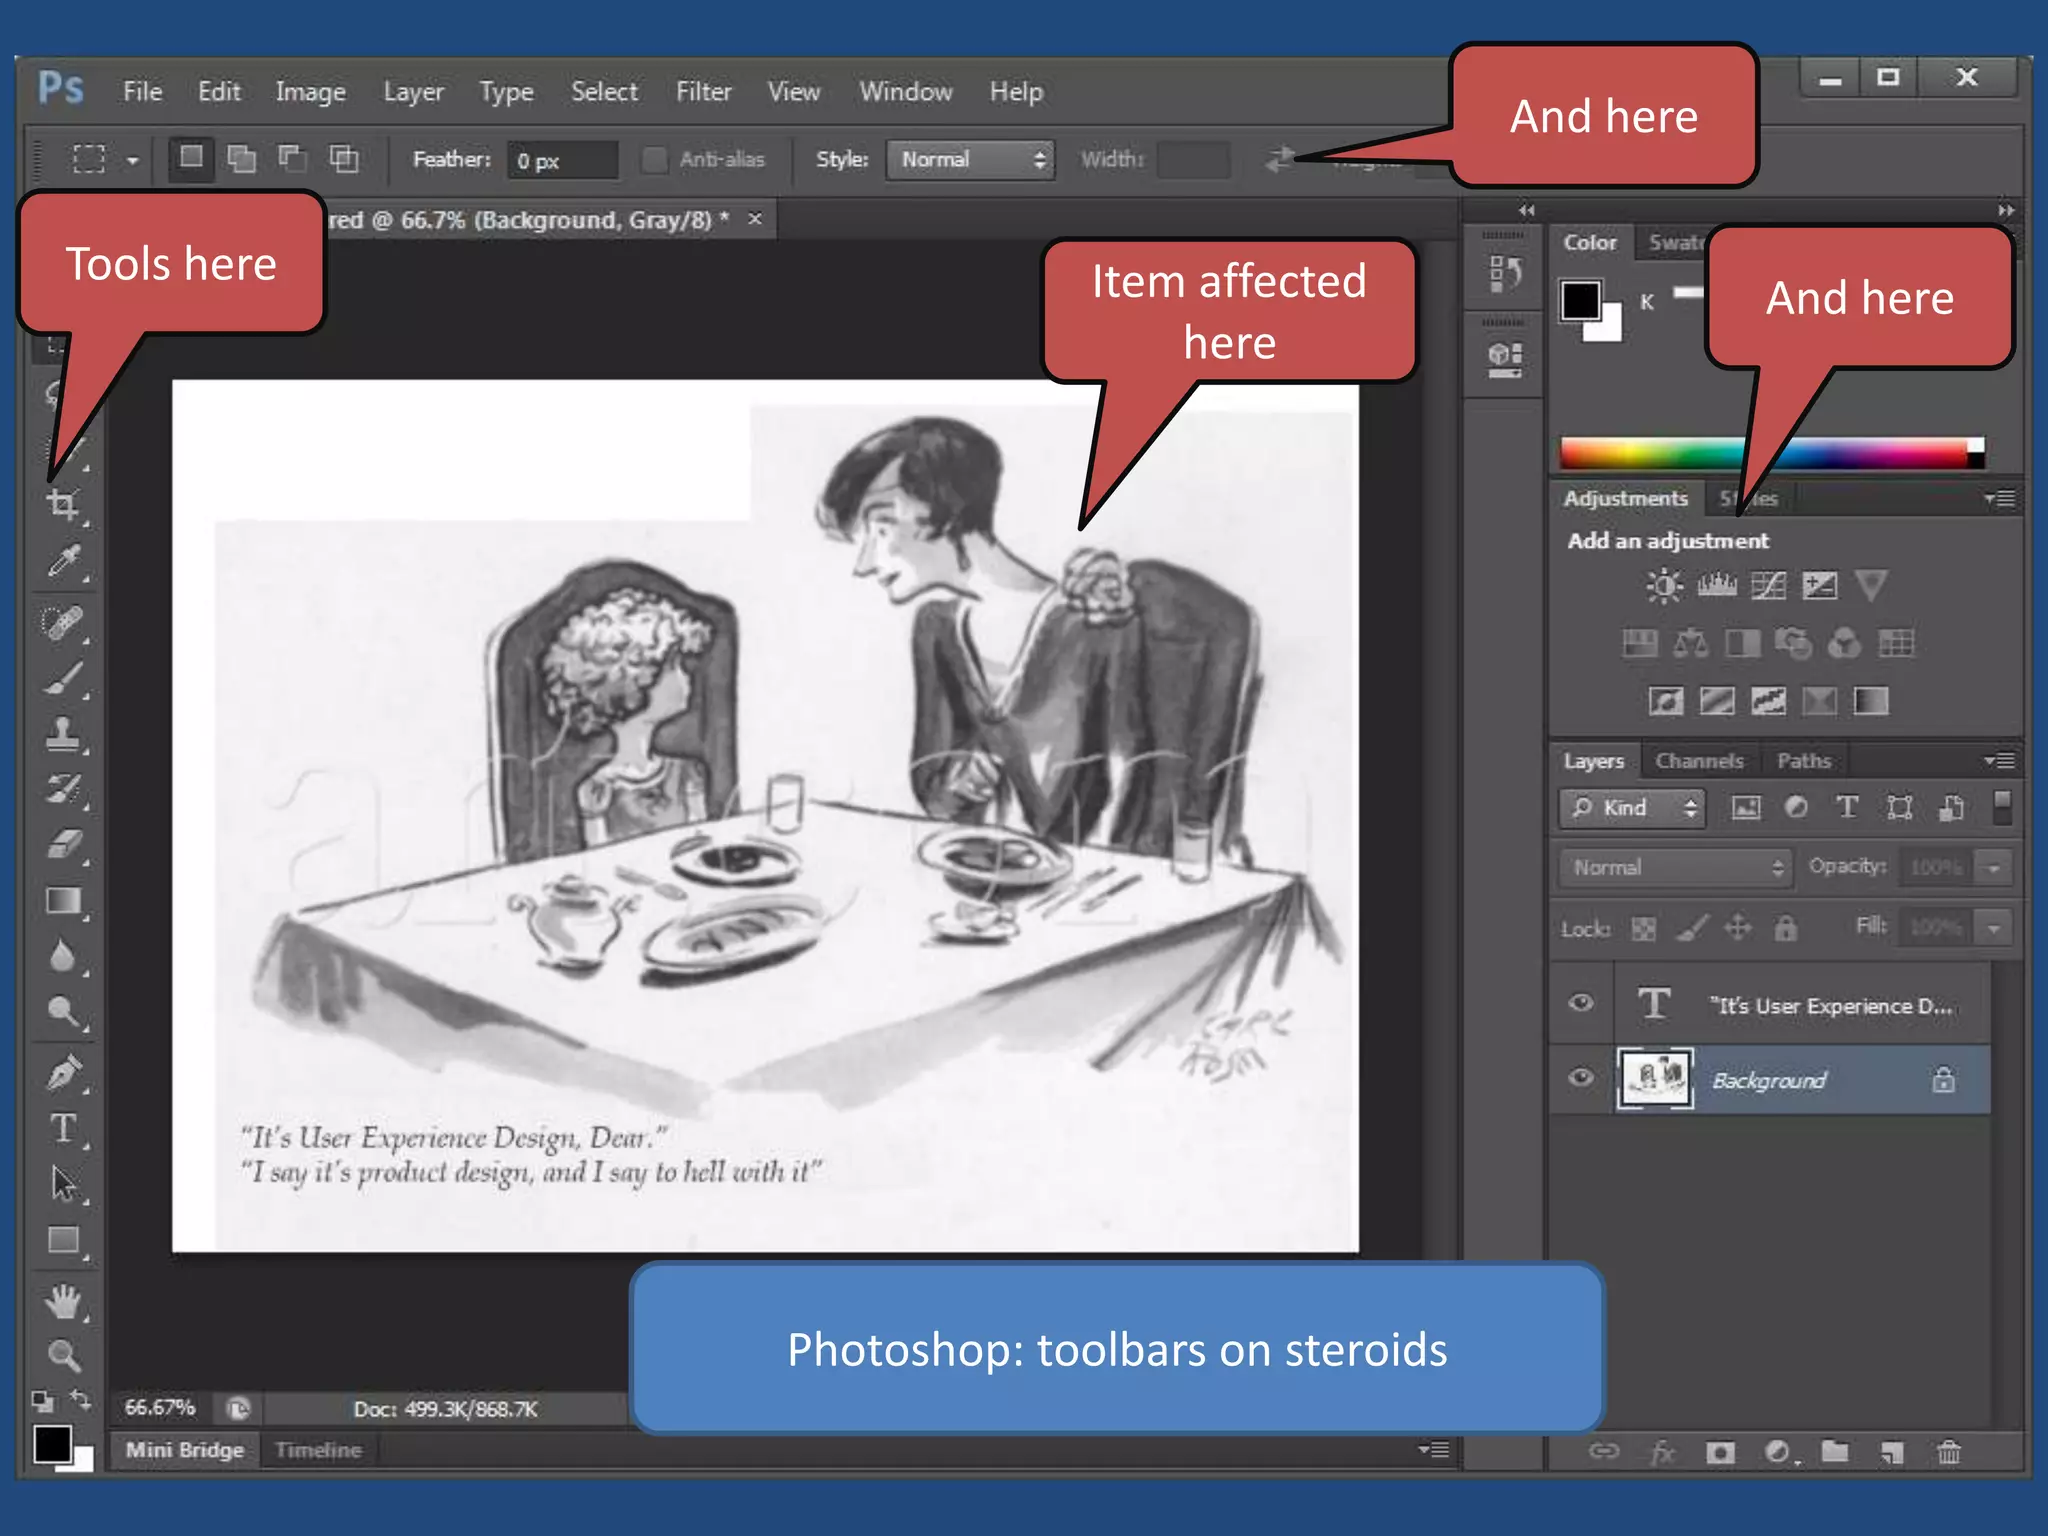Add a layer mask icon
Screen dimensions: 2048x1536
click(1720, 1451)
